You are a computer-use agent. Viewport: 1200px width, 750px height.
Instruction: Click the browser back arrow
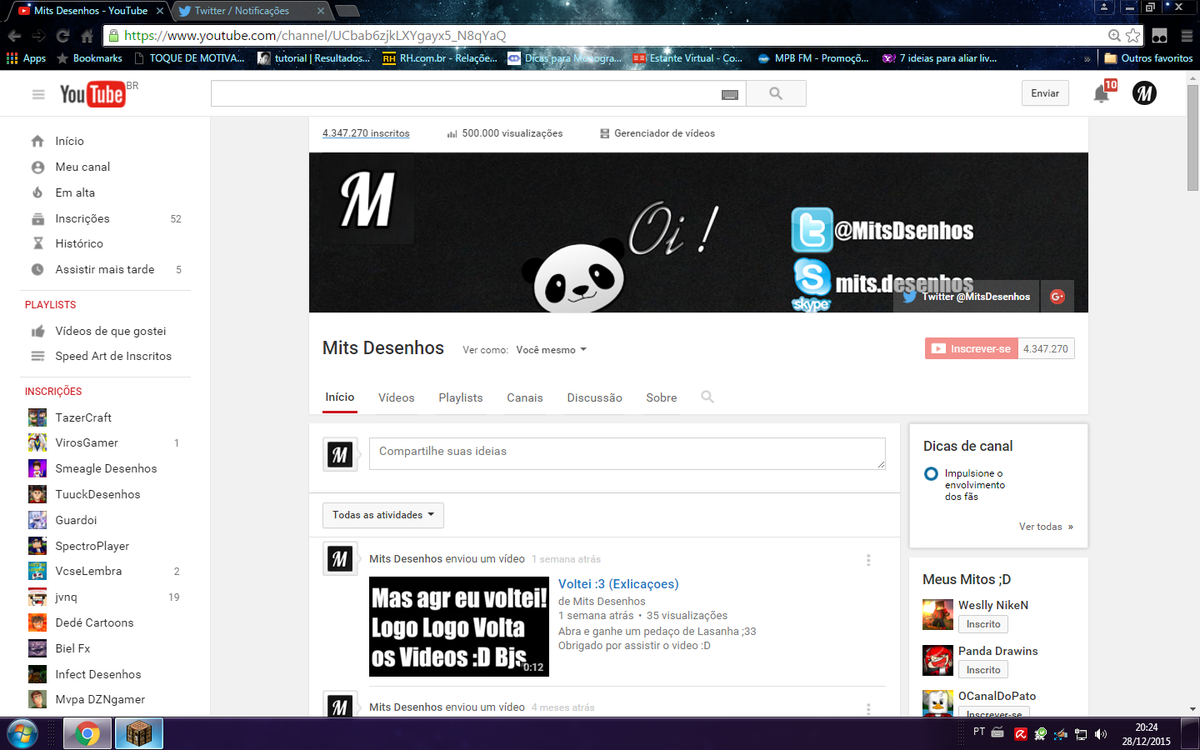tap(14, 35)
